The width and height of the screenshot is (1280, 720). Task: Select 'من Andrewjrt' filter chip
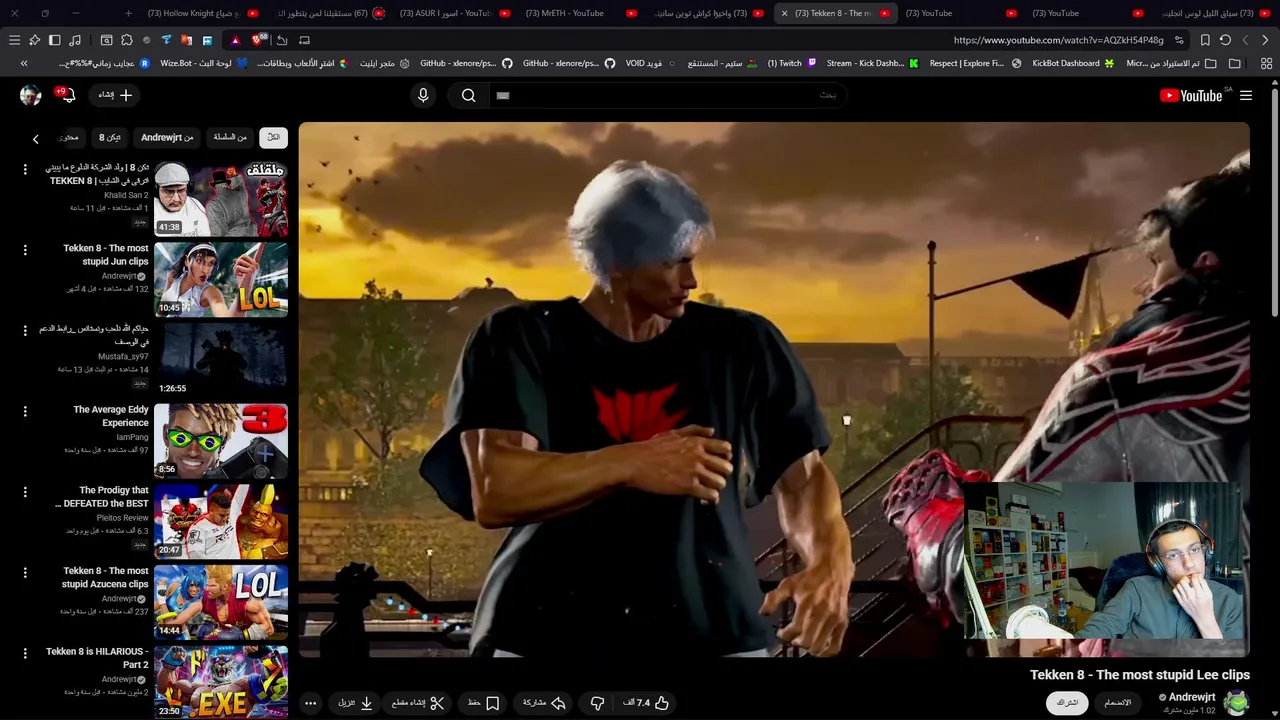[x=167, y=137]
